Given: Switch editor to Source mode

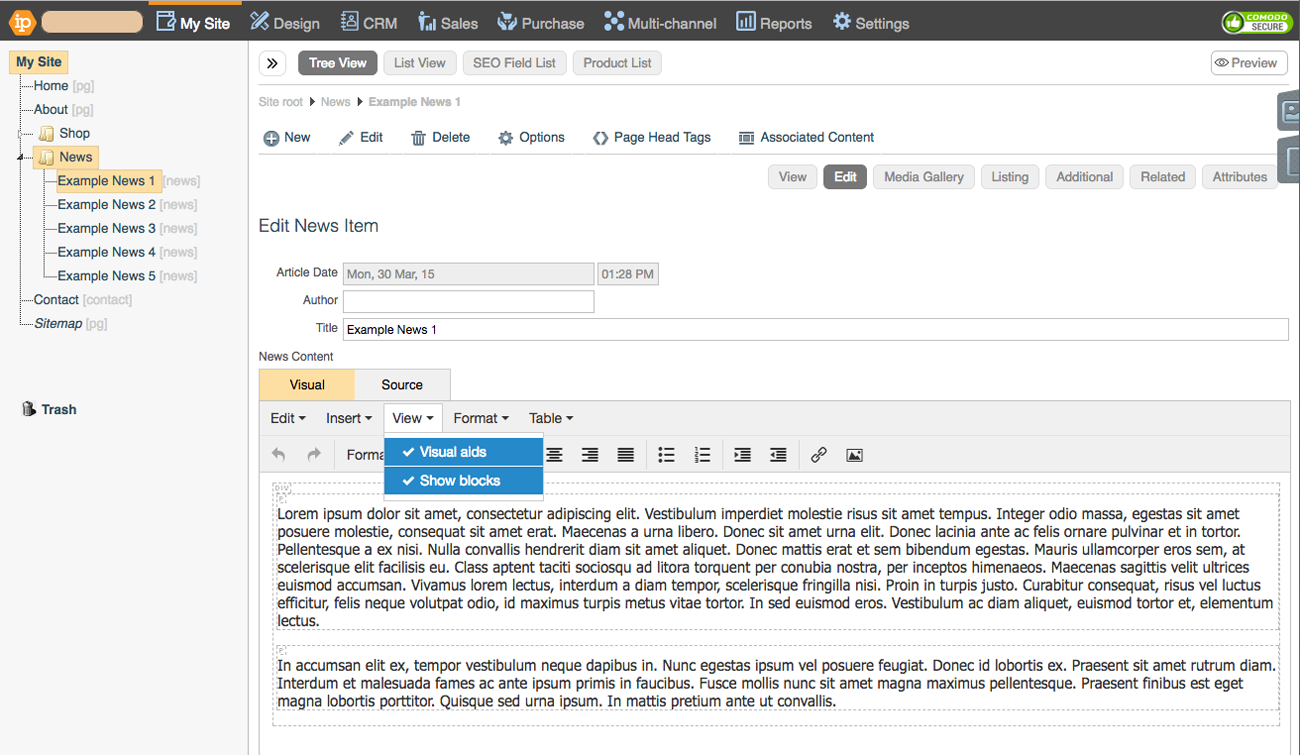Looking at the screenshot, I should [x=402, y=385].
